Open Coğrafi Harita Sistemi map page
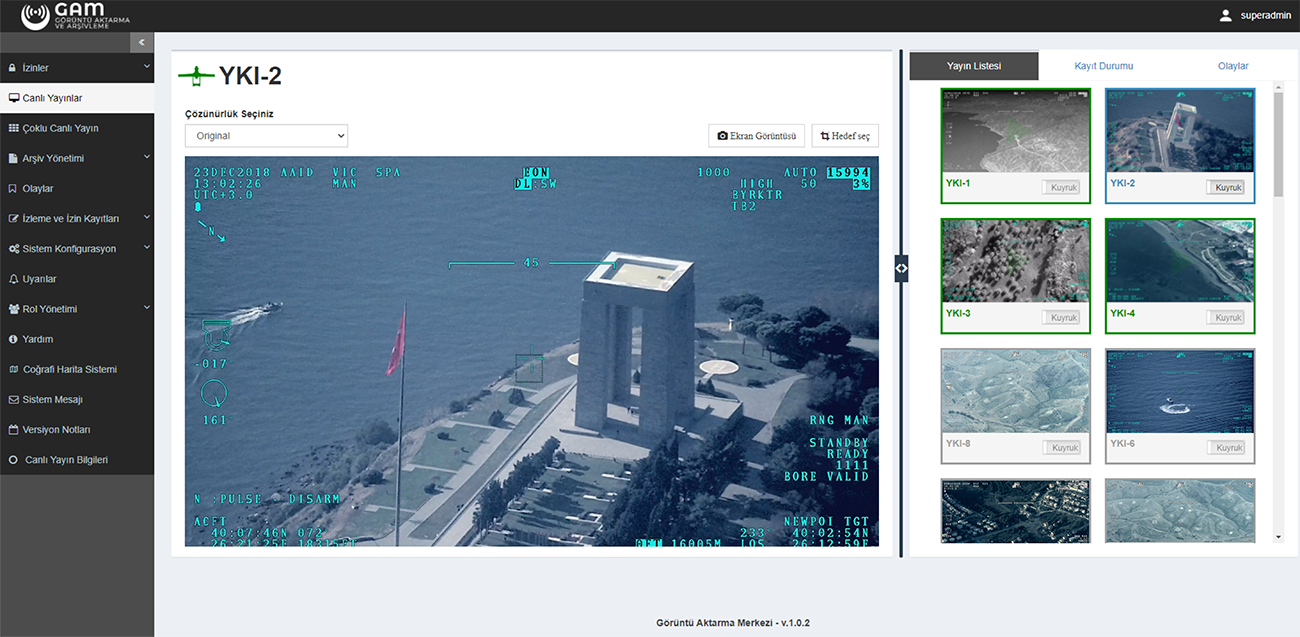Image resolution: width=1300 pixels, height=637 pixels. point(69,369)
